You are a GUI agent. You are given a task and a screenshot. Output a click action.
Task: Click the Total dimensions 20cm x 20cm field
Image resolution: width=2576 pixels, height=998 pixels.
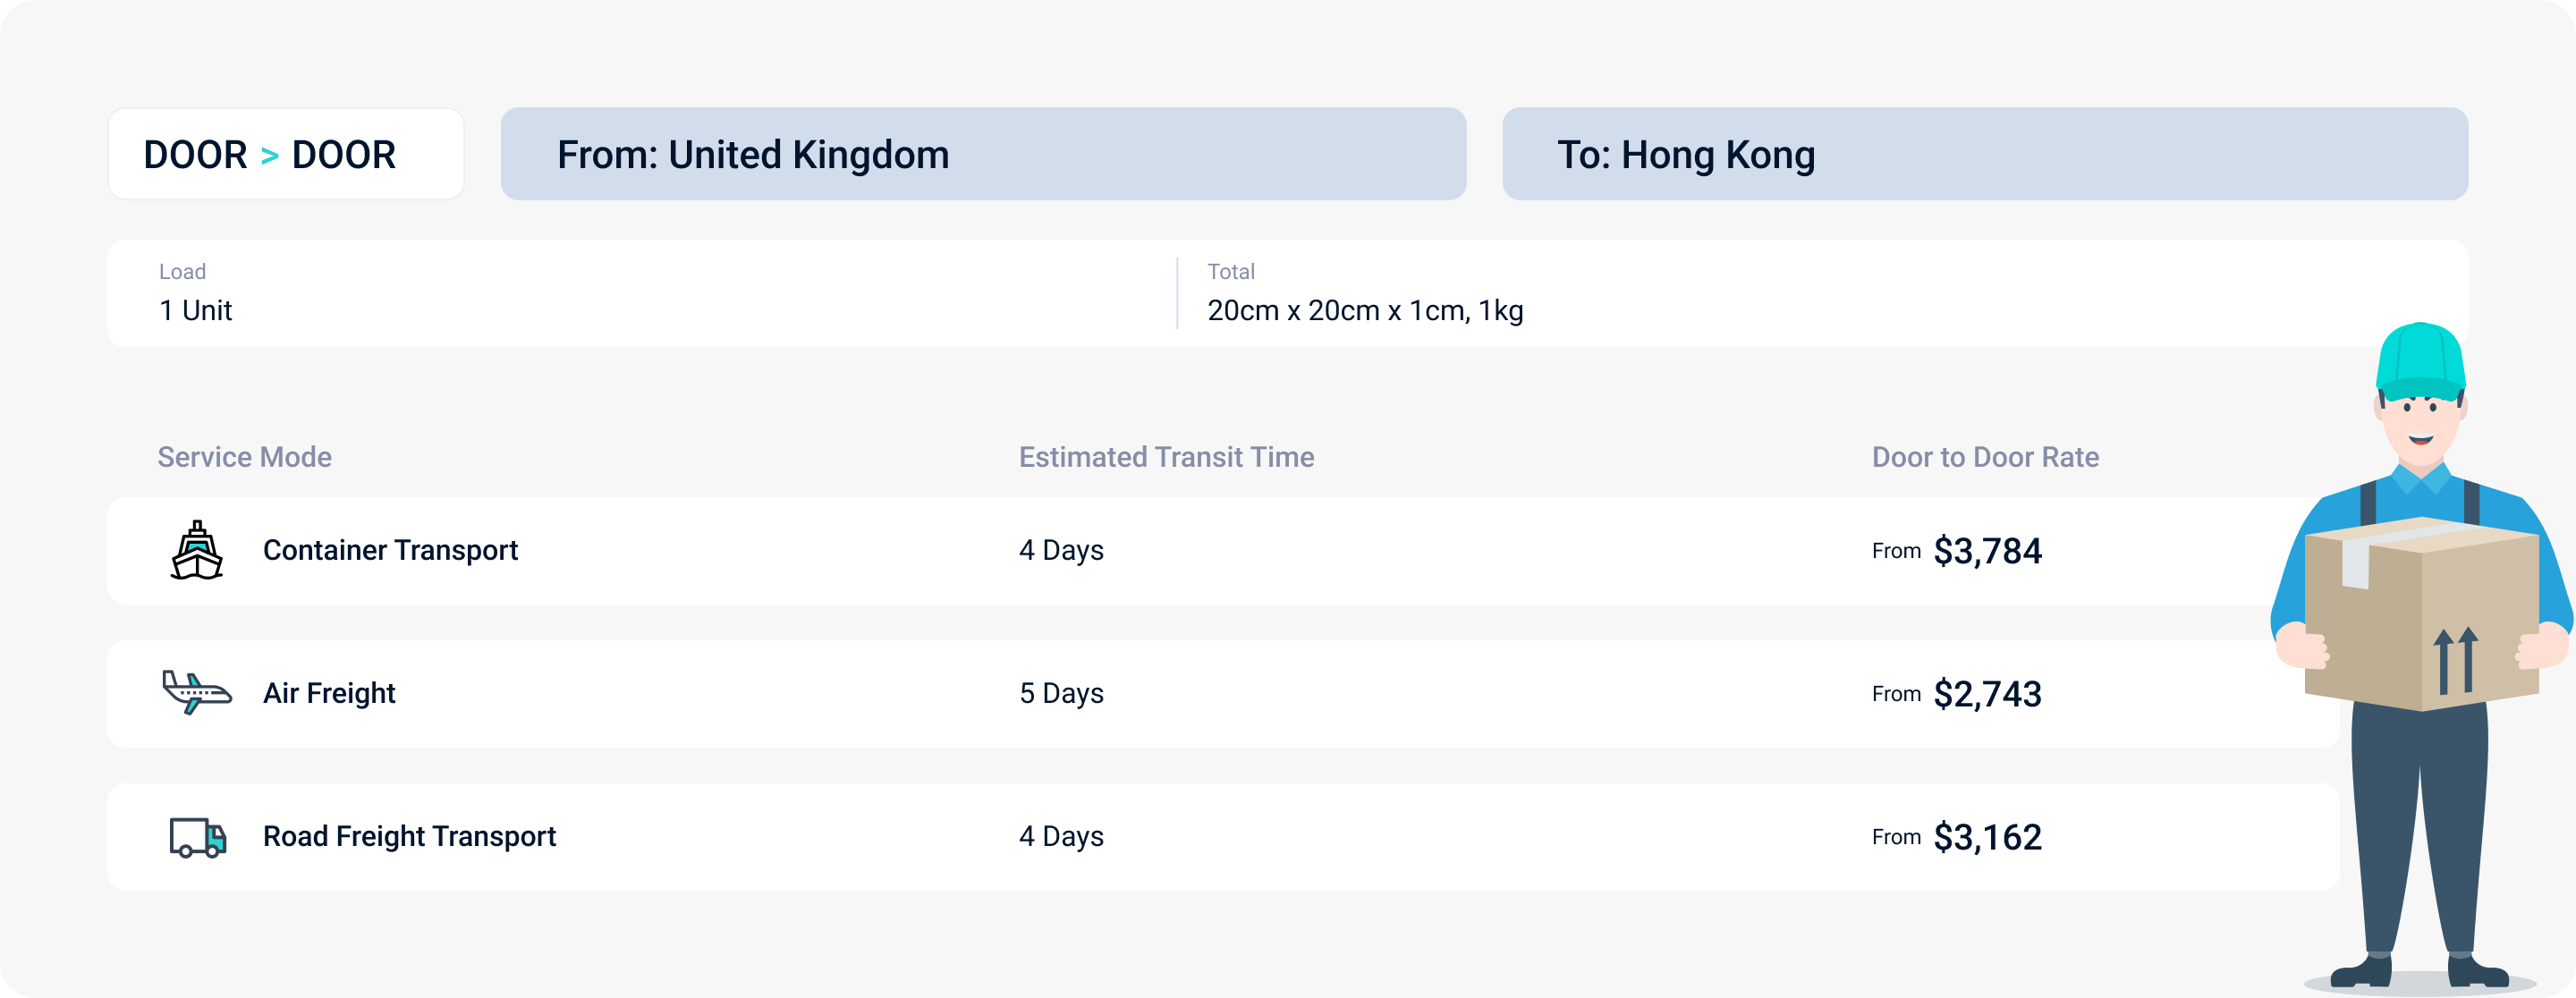[1364, 310]
